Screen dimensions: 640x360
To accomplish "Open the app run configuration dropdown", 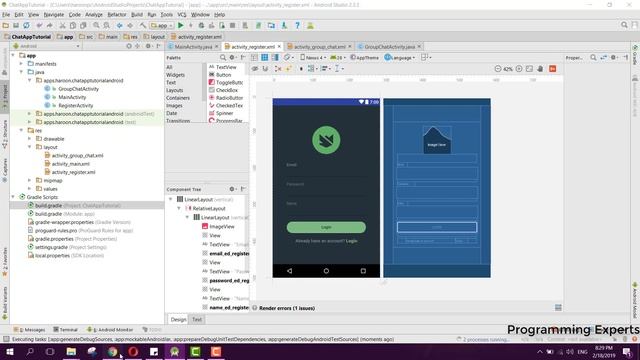I will pyautogui.click(x=162, y=25).
